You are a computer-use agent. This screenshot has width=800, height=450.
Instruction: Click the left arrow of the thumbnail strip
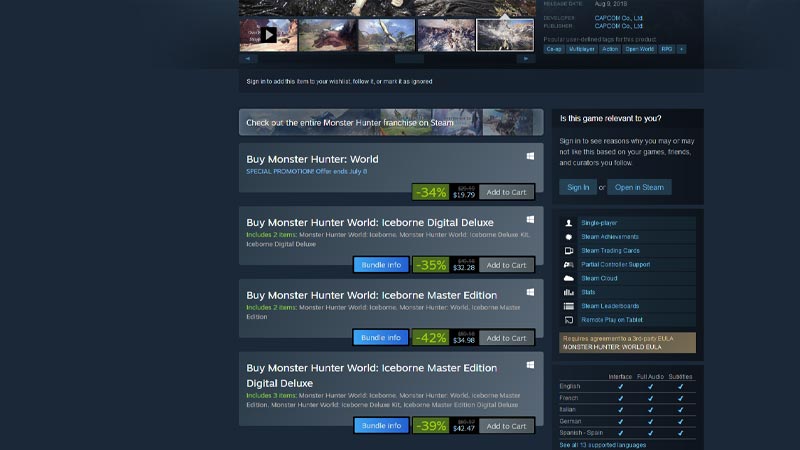[x=248, y=59]
